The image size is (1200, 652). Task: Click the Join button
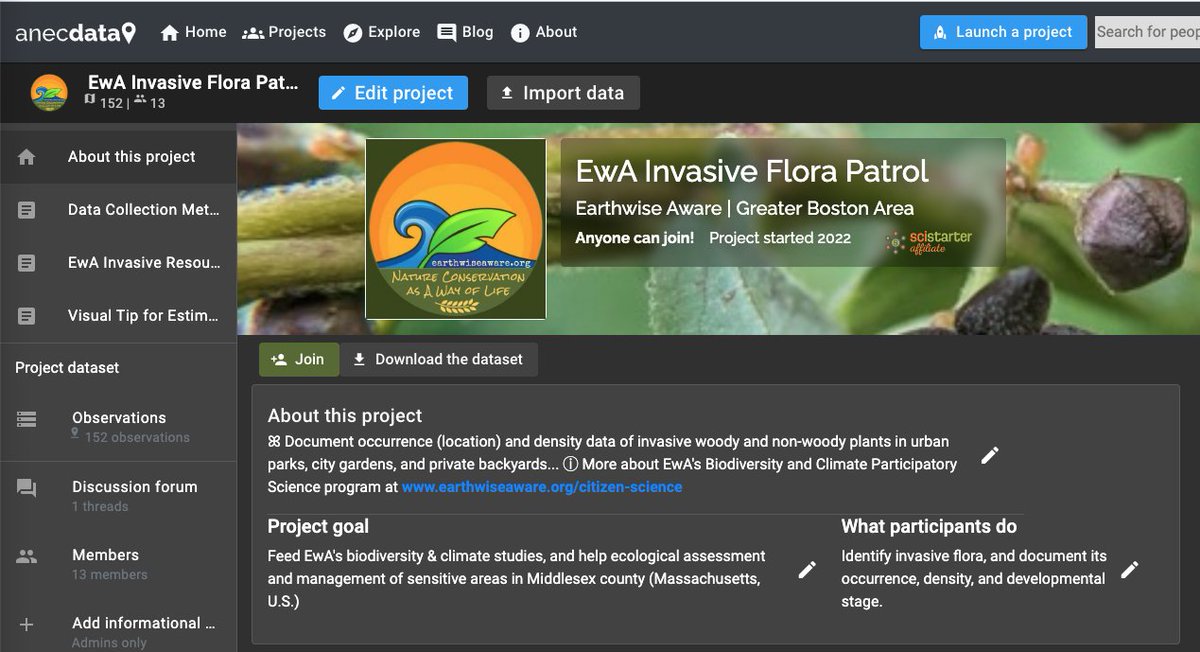point(299,359)
